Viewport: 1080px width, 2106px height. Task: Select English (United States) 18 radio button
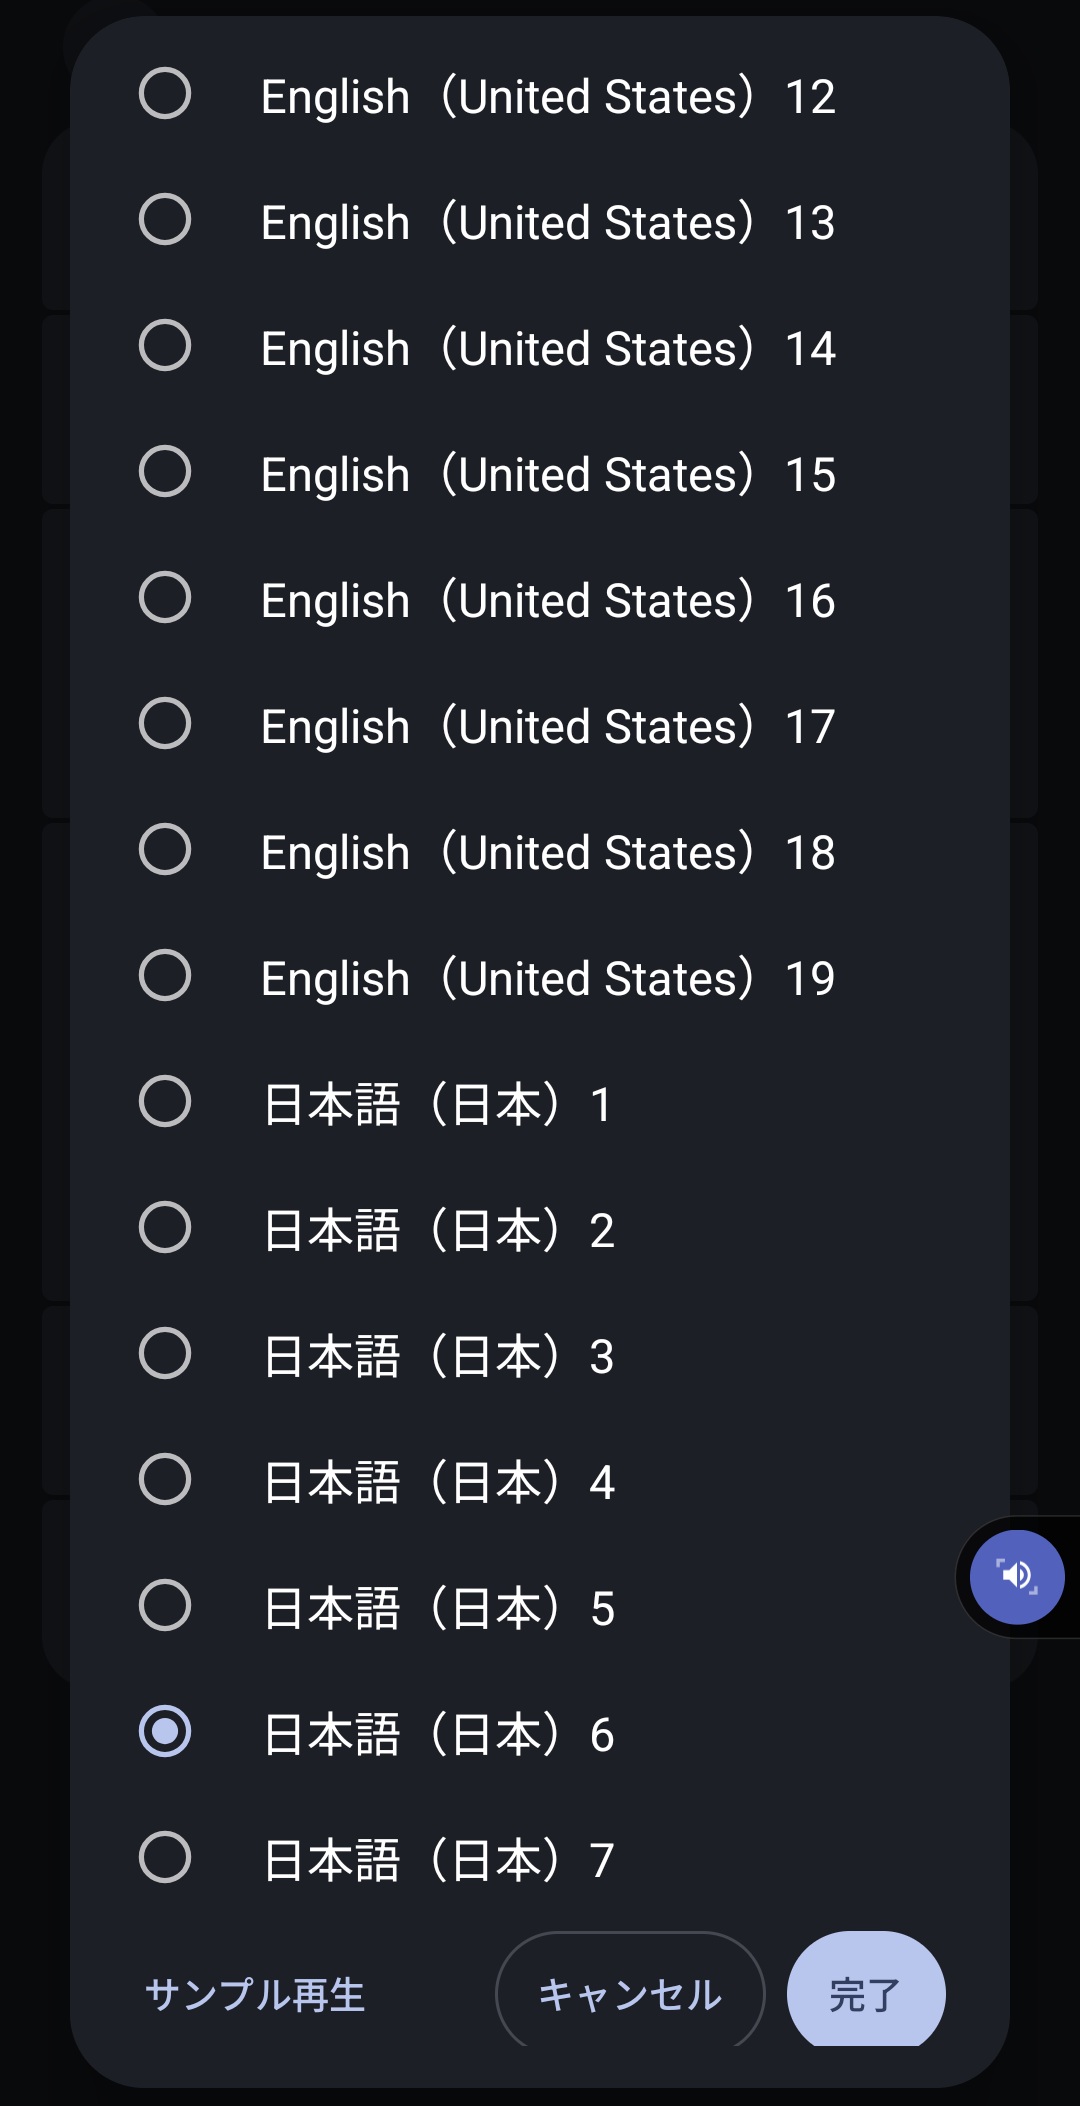pos(165,850)
